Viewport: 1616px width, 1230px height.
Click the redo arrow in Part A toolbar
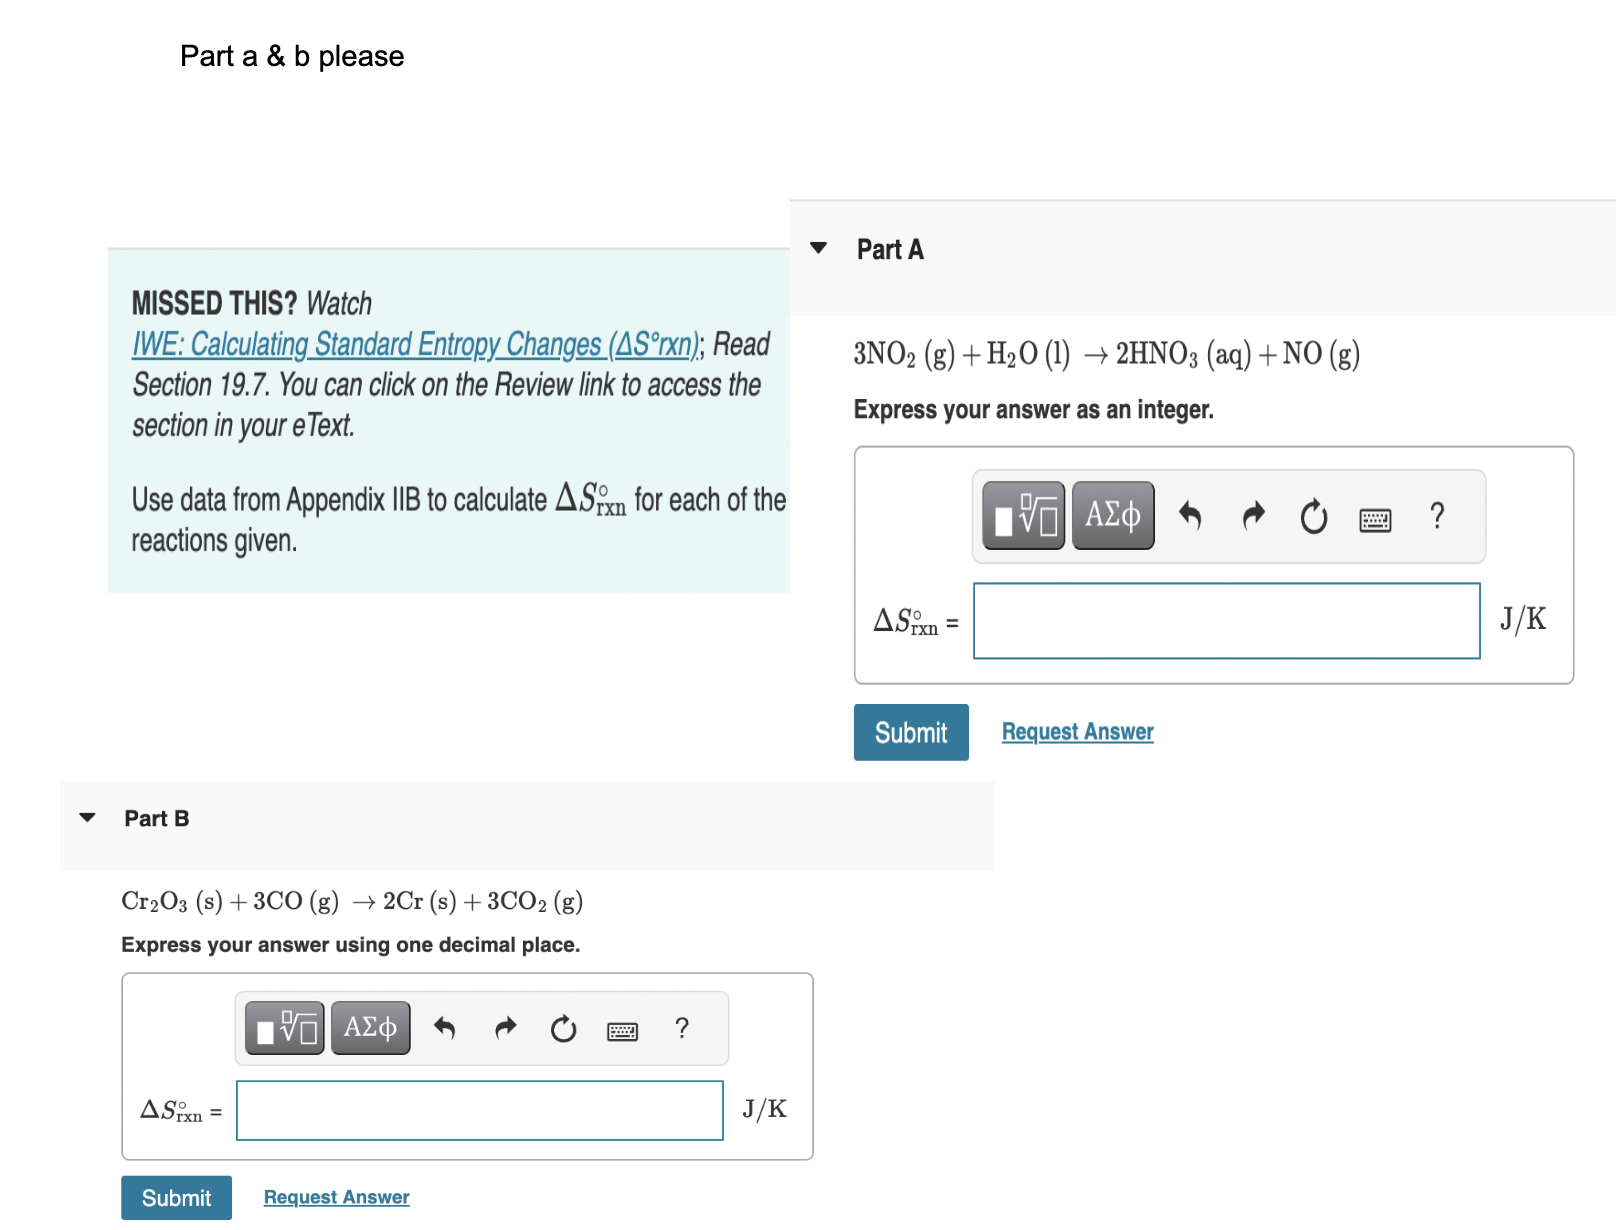tap(1252, 516)
